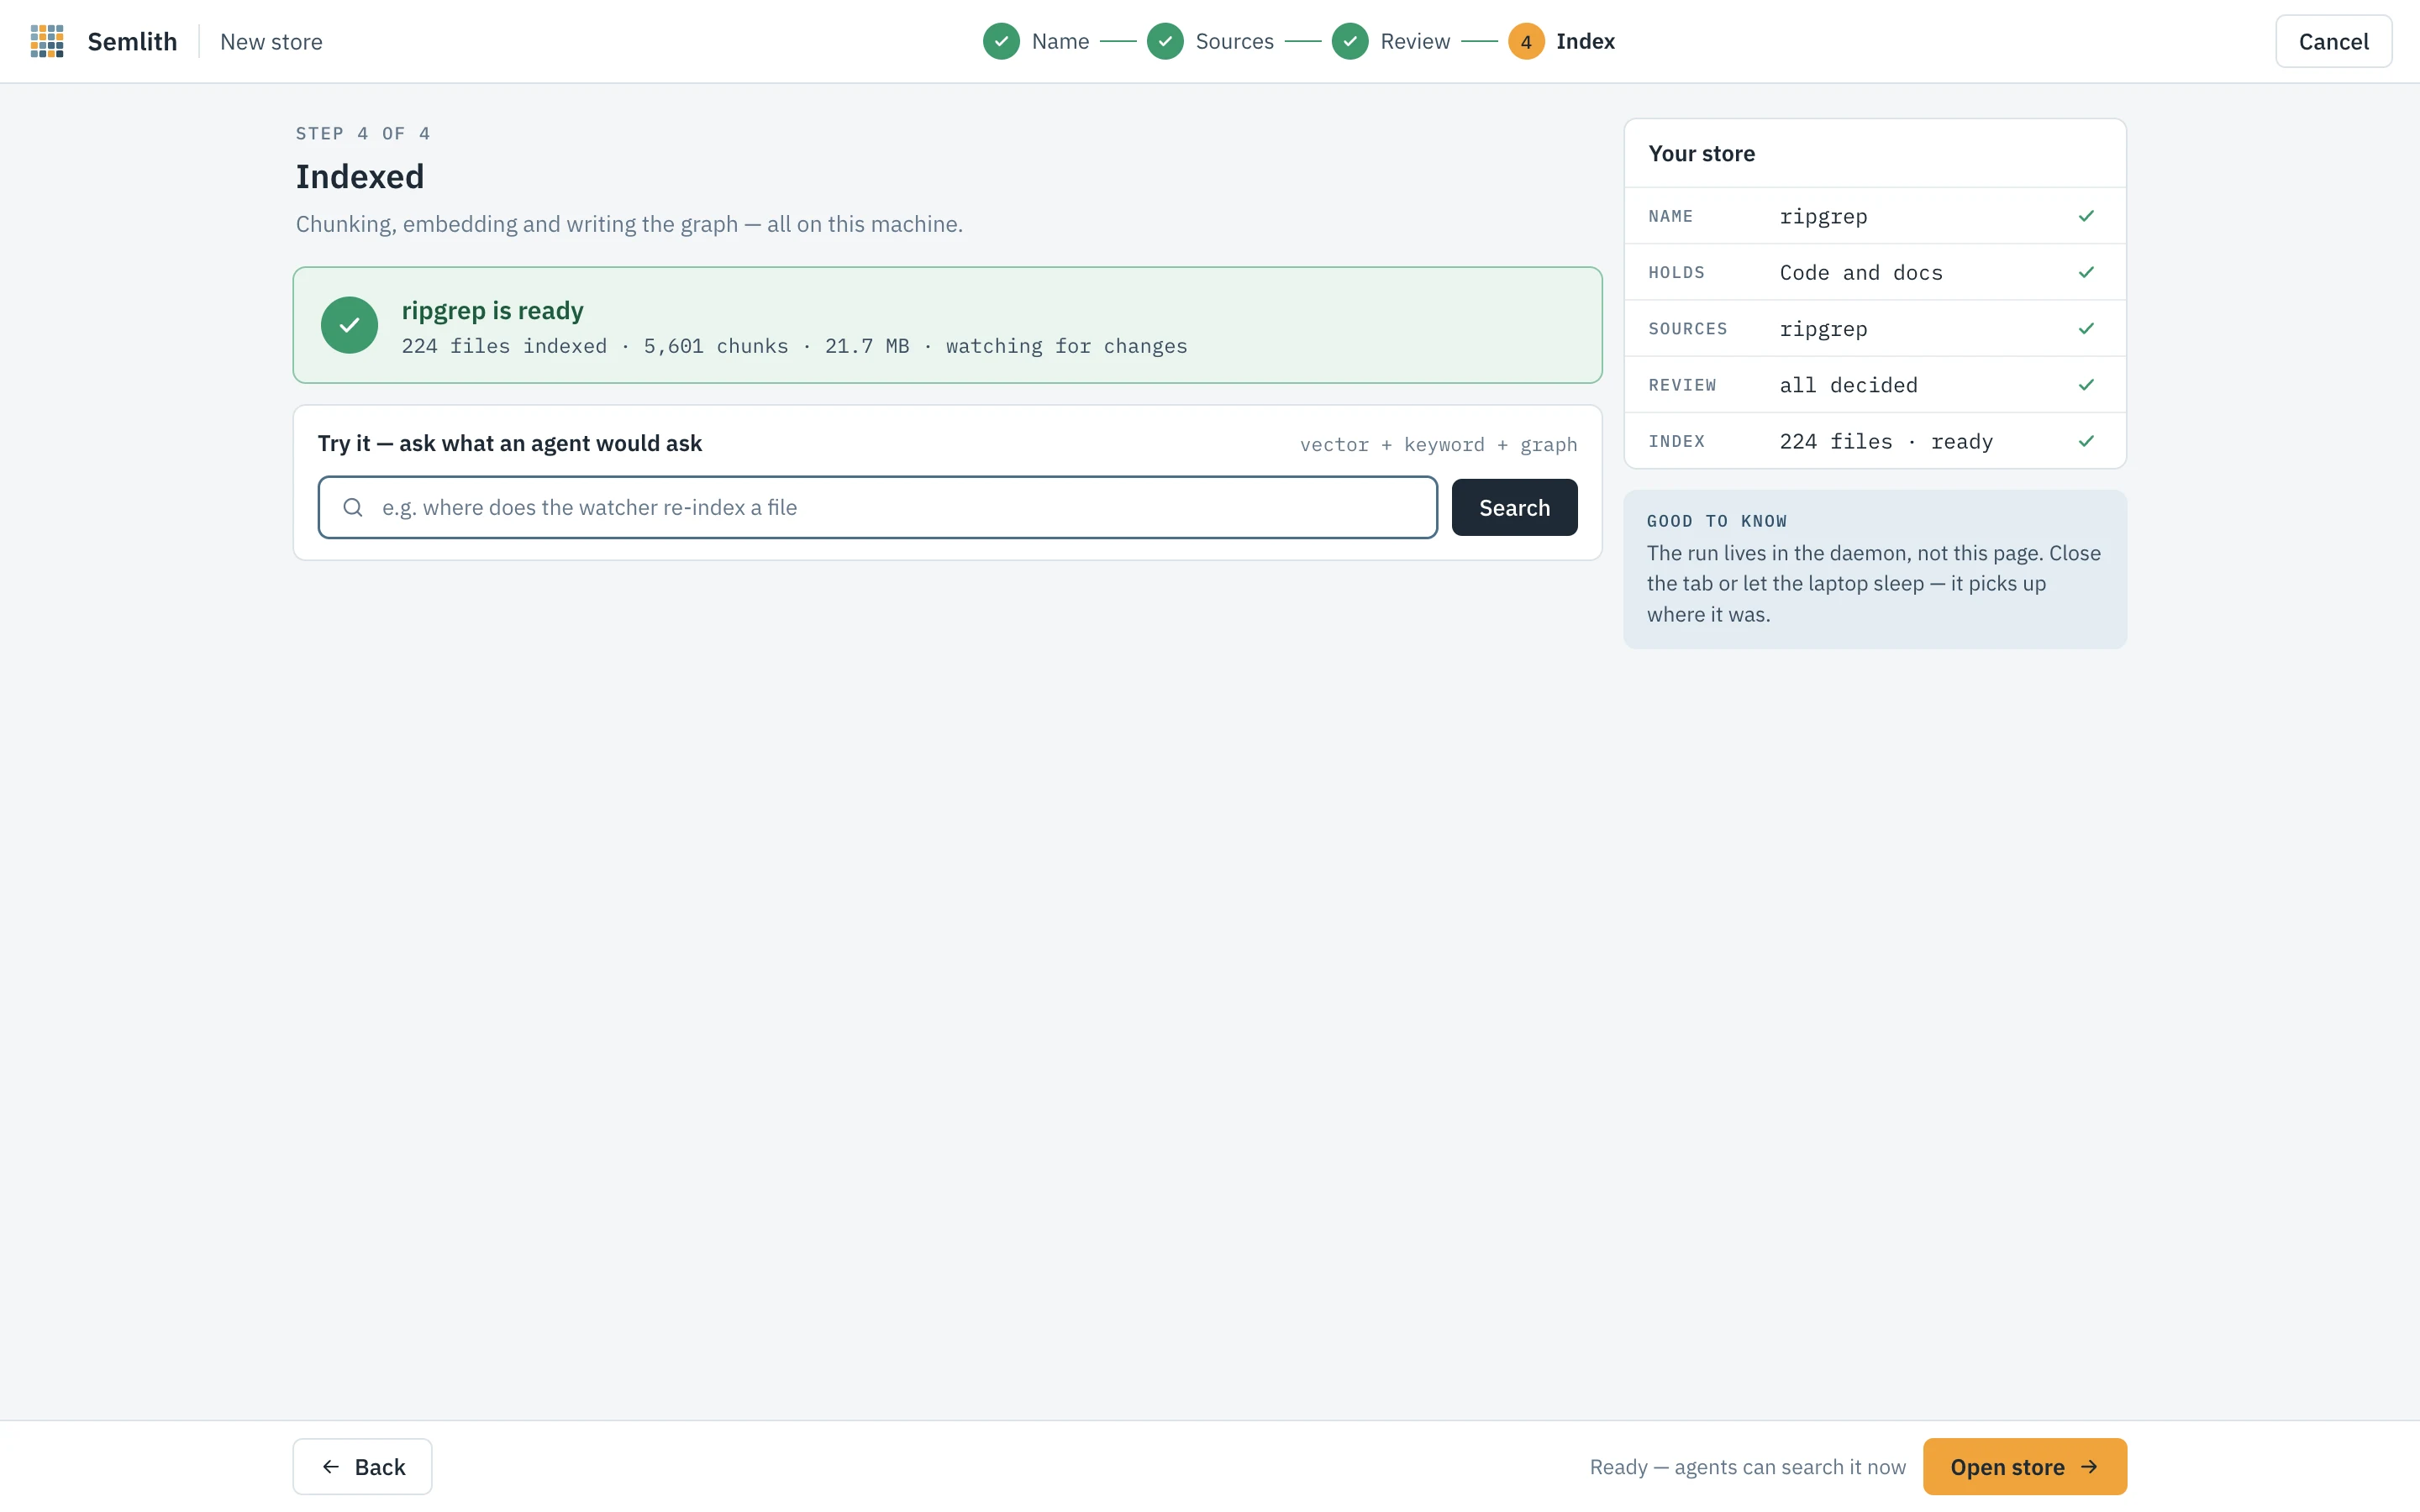Click the Semlith grid logo icon
The height and width of the screenshot is (1512, 2420).
click(47, 41)
